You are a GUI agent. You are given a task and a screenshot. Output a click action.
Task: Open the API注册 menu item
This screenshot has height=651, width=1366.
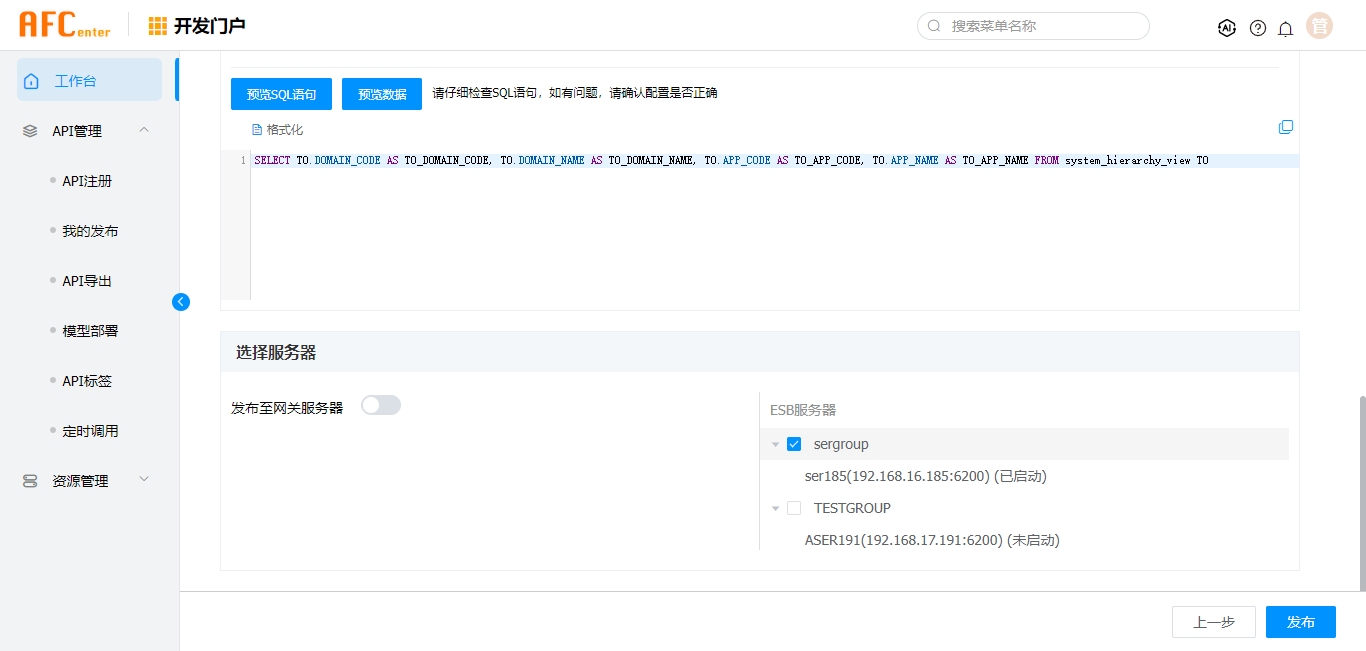87,181
